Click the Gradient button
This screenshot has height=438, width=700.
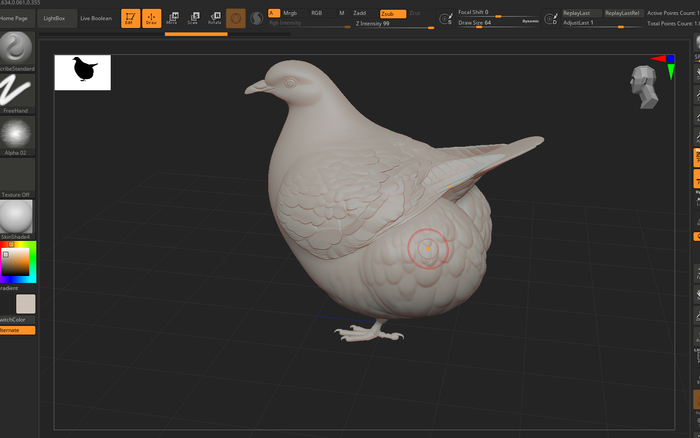pos(9,288)
